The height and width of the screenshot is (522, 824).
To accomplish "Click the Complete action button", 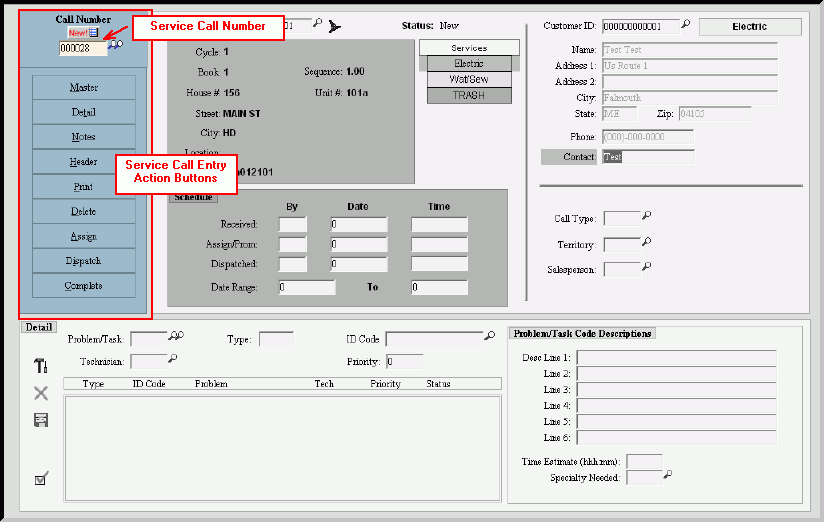I will pos(84,286).
